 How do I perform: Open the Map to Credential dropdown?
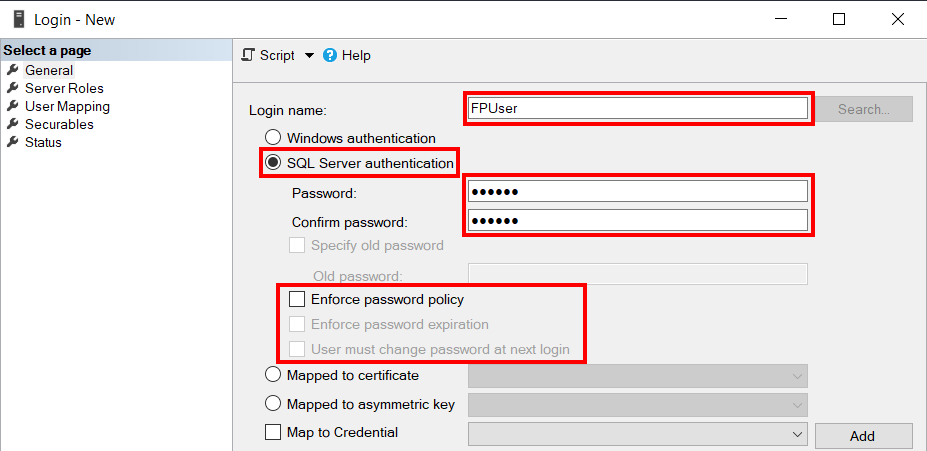(x=638, y=434)
